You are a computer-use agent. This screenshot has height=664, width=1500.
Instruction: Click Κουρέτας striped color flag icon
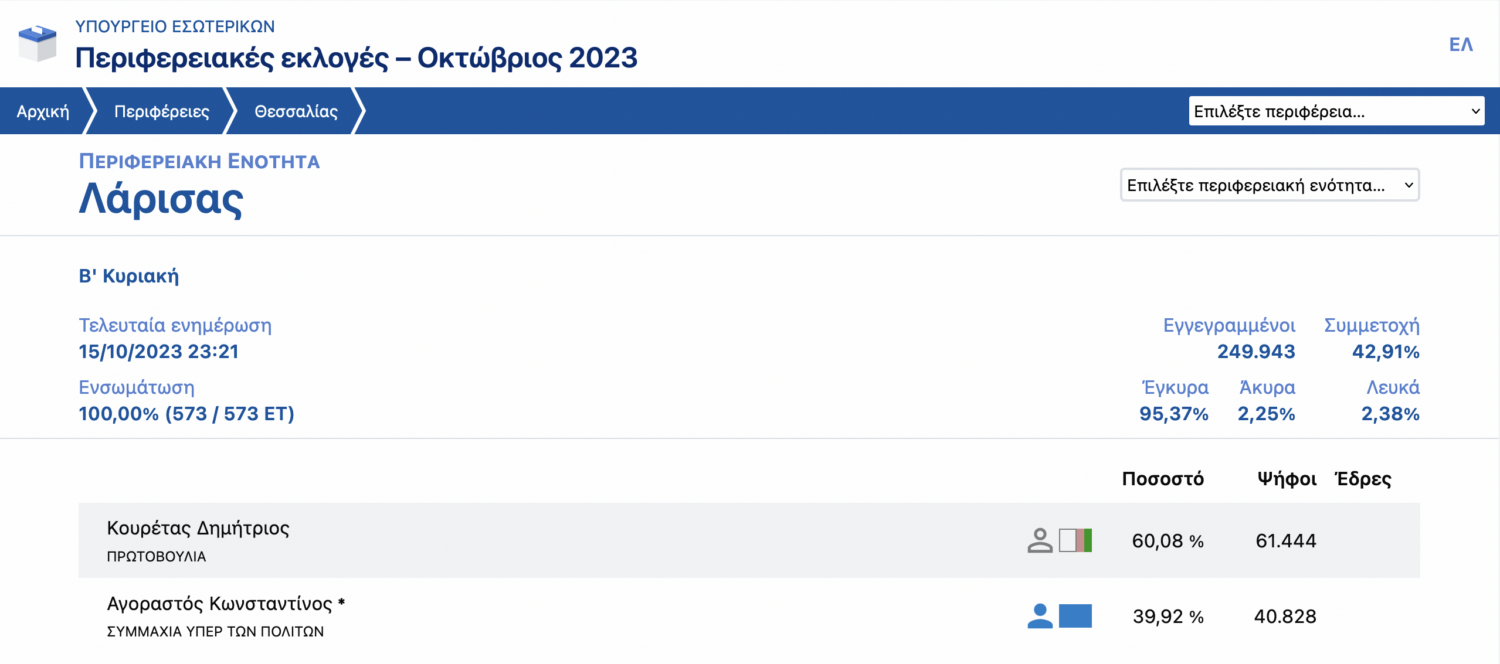pyautogui.click(x=1075, y=541)
